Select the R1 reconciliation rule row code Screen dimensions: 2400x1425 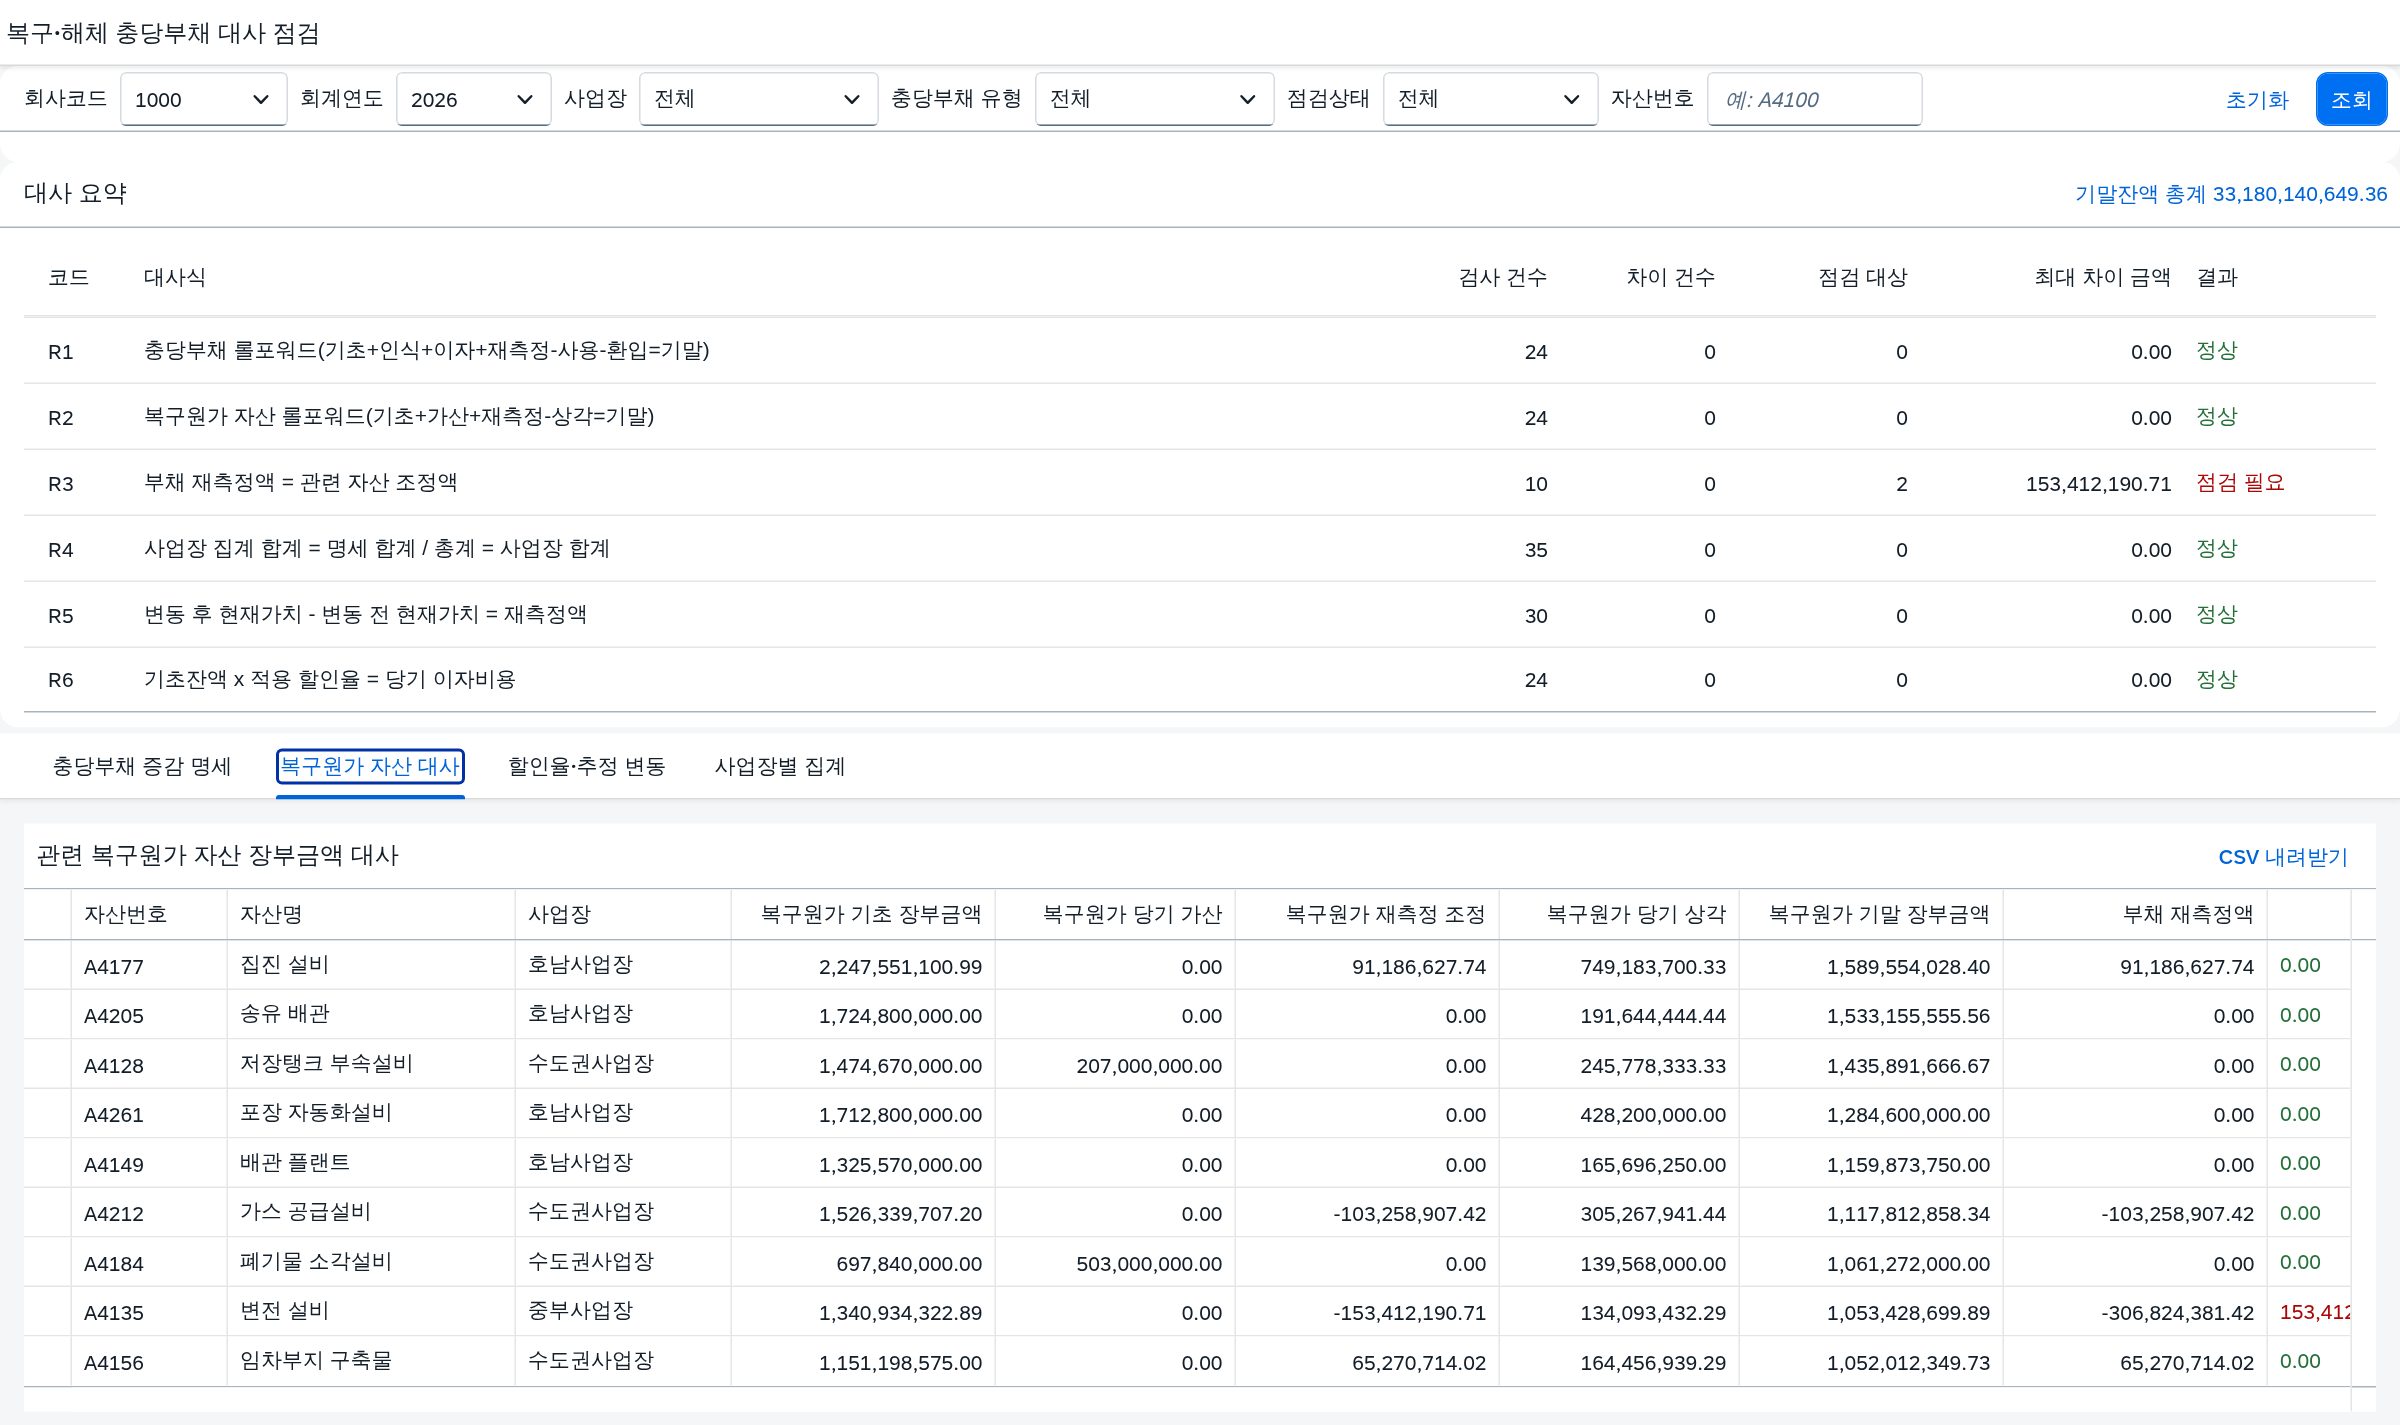[61, 352]
